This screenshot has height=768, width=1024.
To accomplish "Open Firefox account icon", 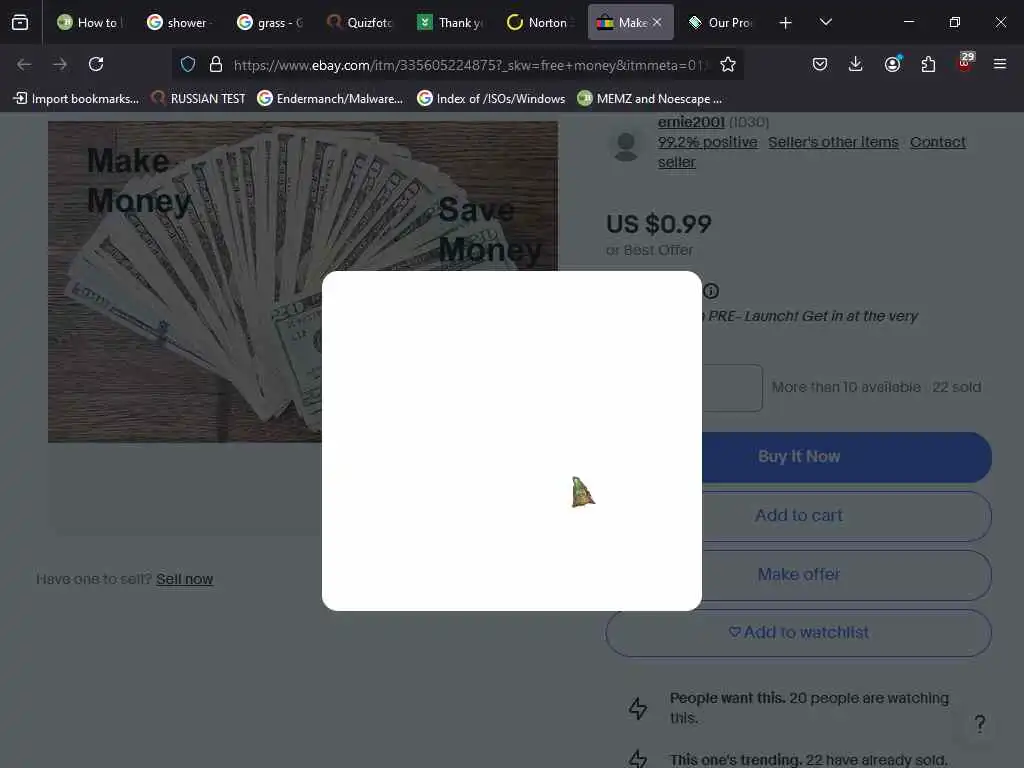I will [x=892, y=63].
